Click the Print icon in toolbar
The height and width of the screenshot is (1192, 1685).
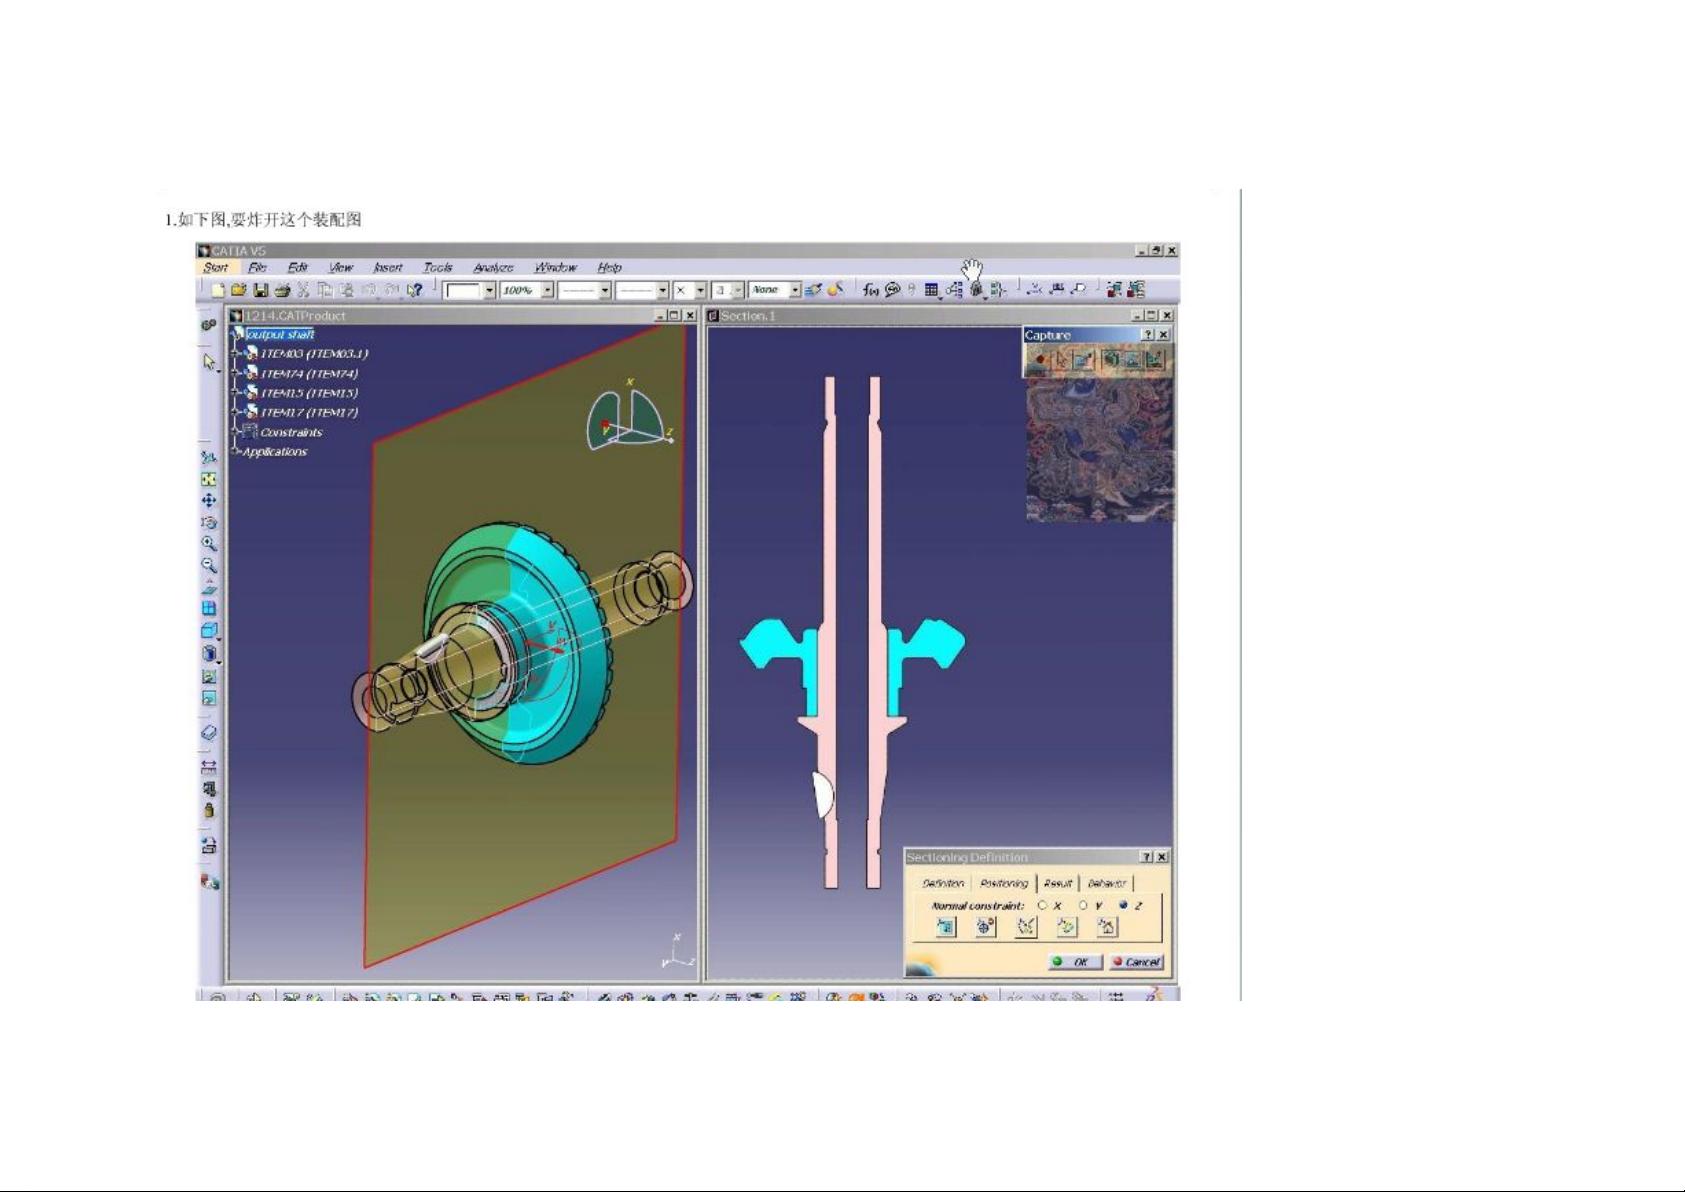tap(282, 290)
